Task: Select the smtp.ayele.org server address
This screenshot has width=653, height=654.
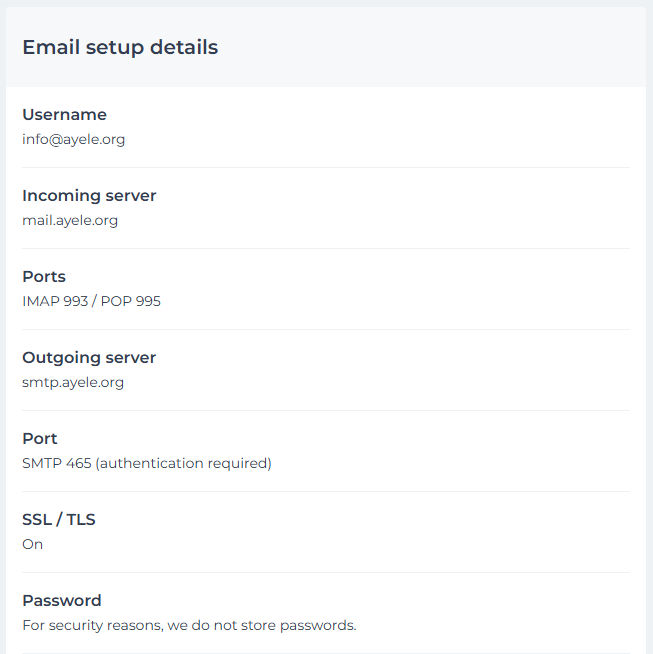Action: click(73, 382)
